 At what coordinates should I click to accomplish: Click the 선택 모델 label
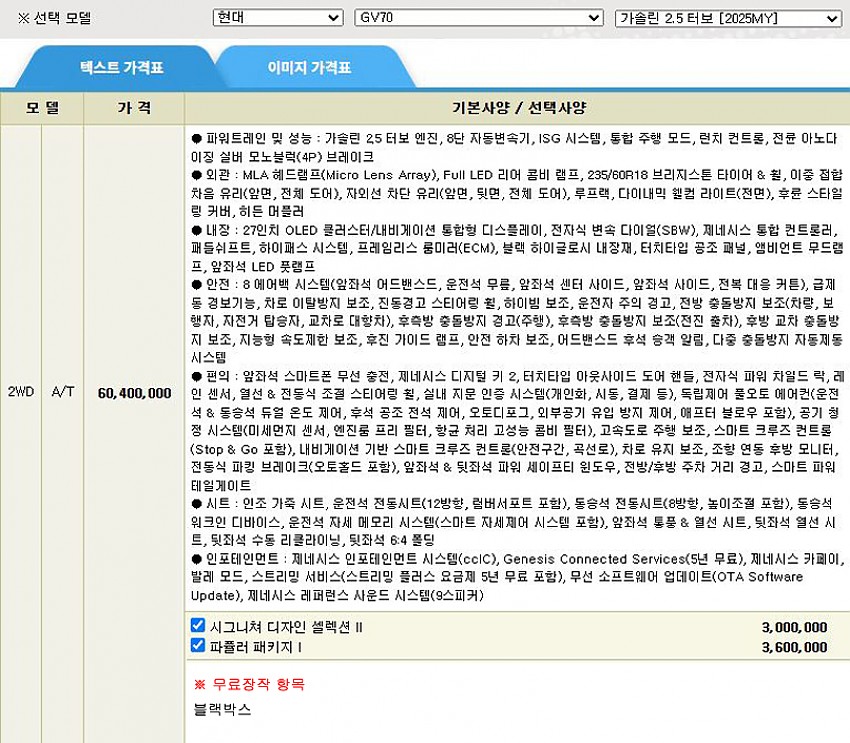click(x=62, y=19)
